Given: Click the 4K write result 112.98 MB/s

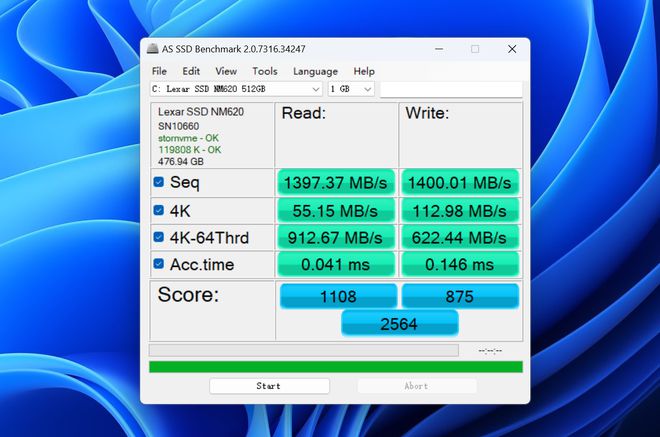Looking at the screenshot, I should pos(460,211).
